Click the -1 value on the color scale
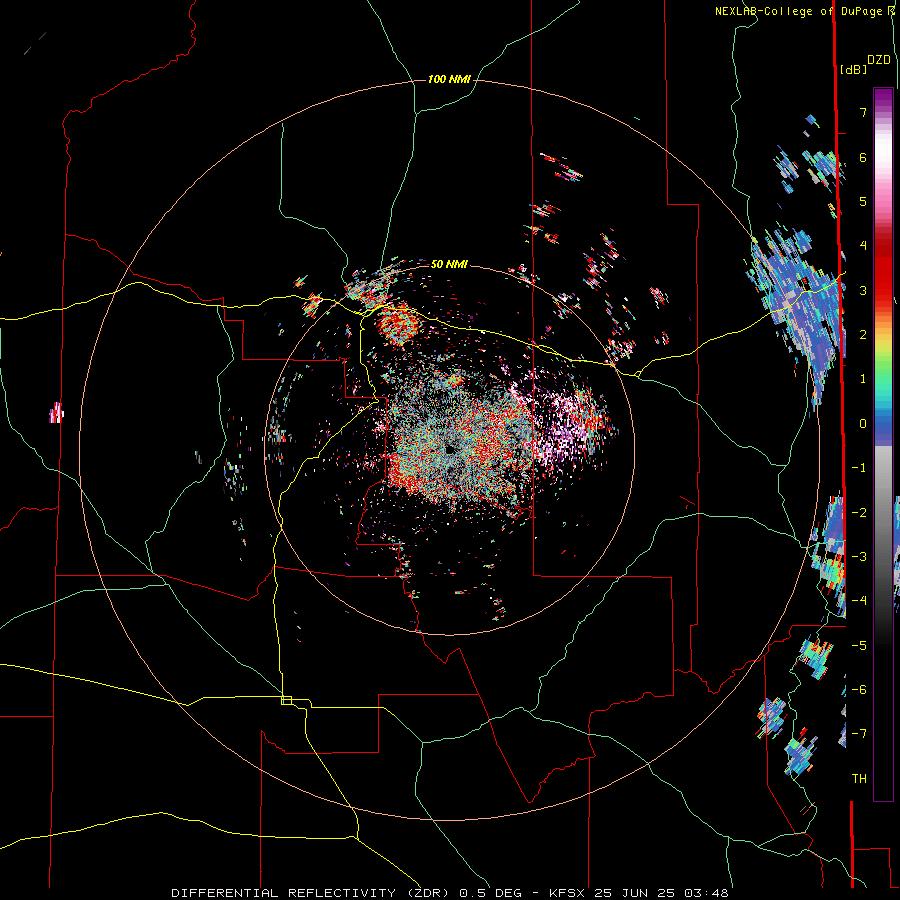Viewport: 900px width, 900px height. point(859,468)
